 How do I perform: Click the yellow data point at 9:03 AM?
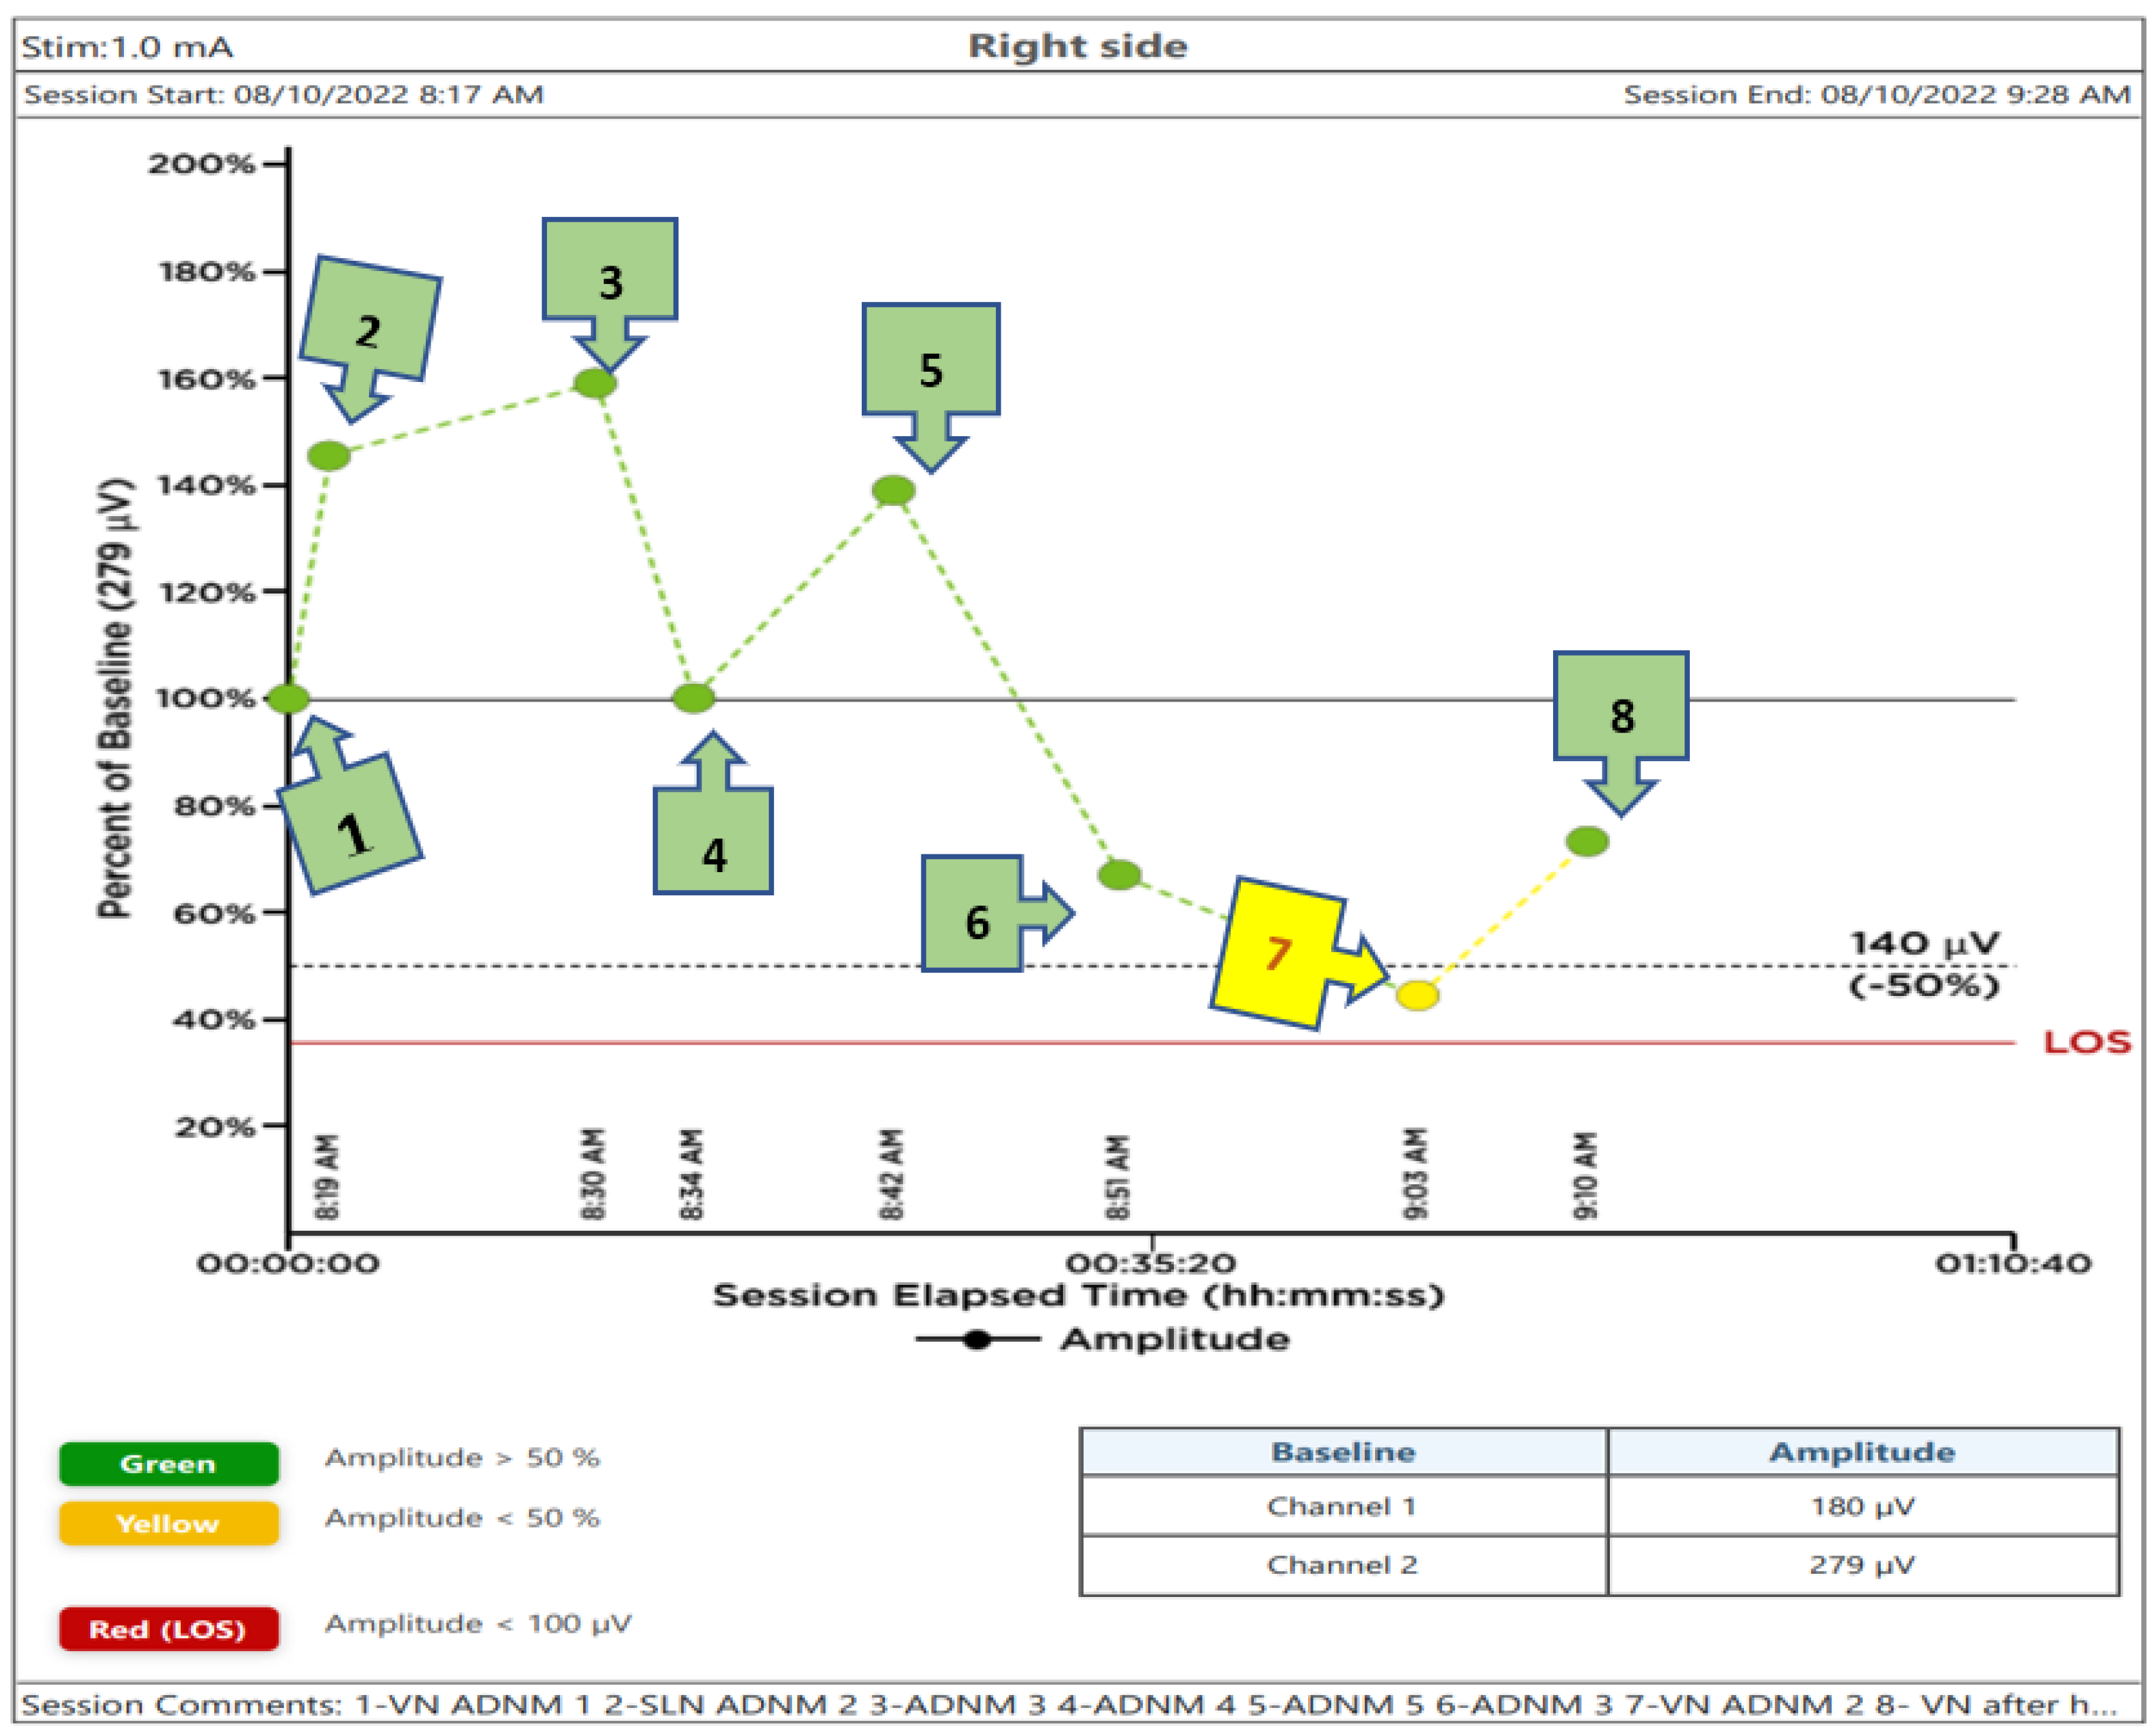1416,995
